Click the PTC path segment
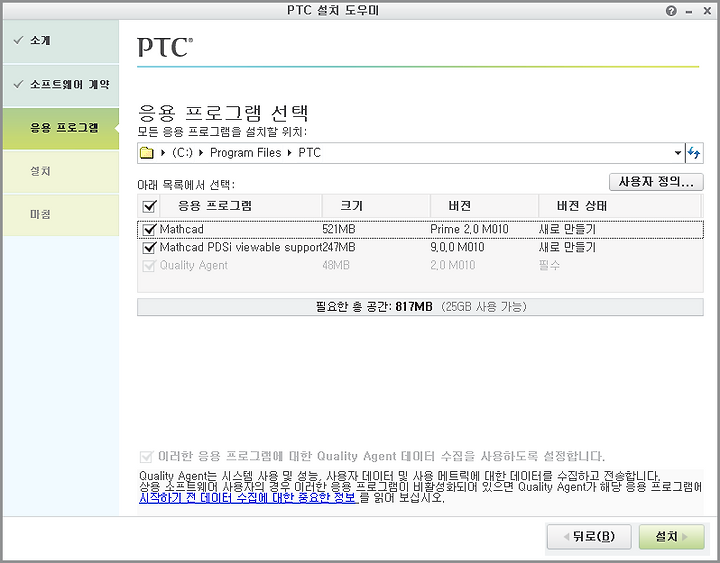 309,152
